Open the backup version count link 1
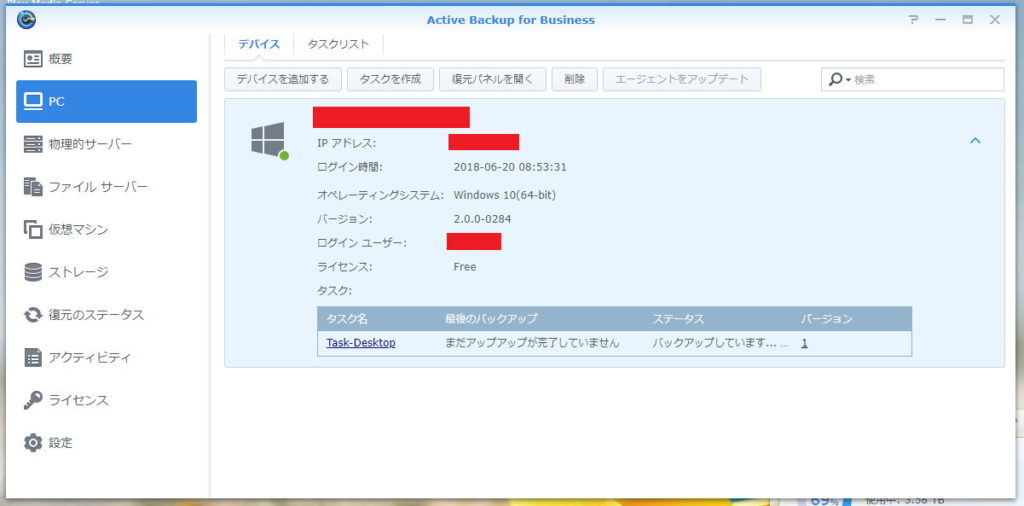The width and height of the screenshot is (1024, 506). coord(805,343)
